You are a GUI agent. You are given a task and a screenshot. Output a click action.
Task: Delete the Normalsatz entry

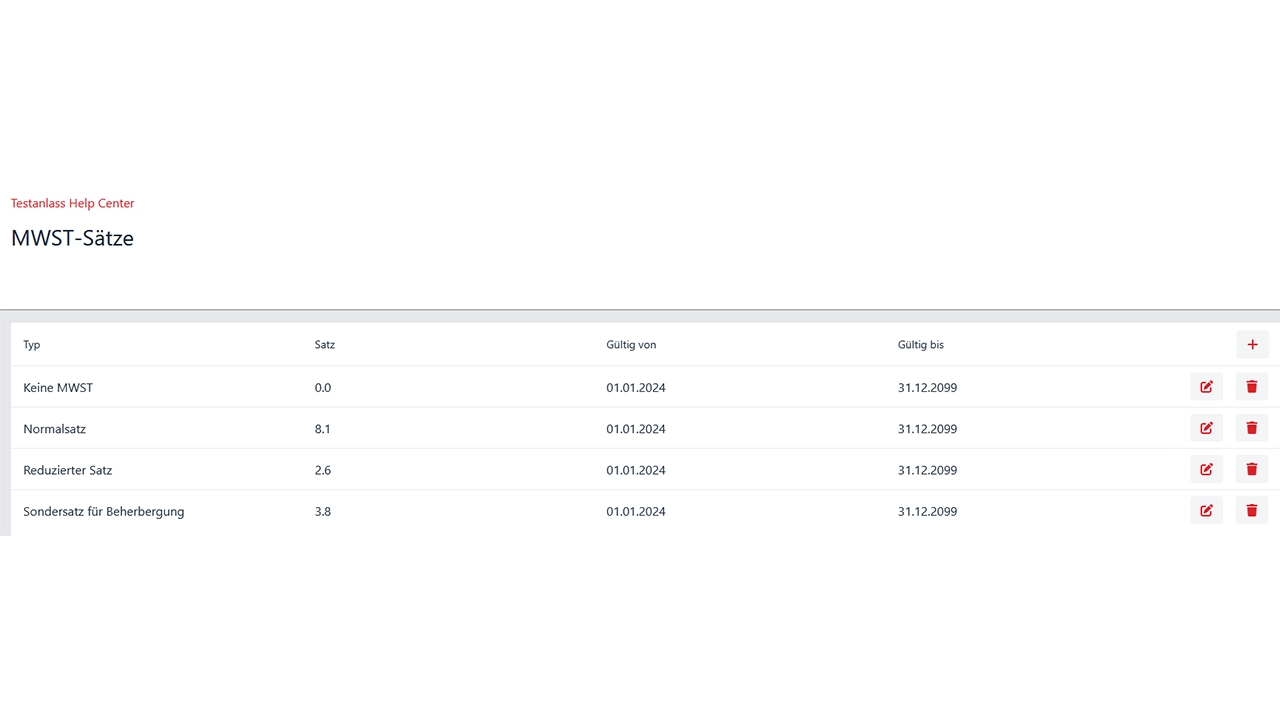point(1252,428)
